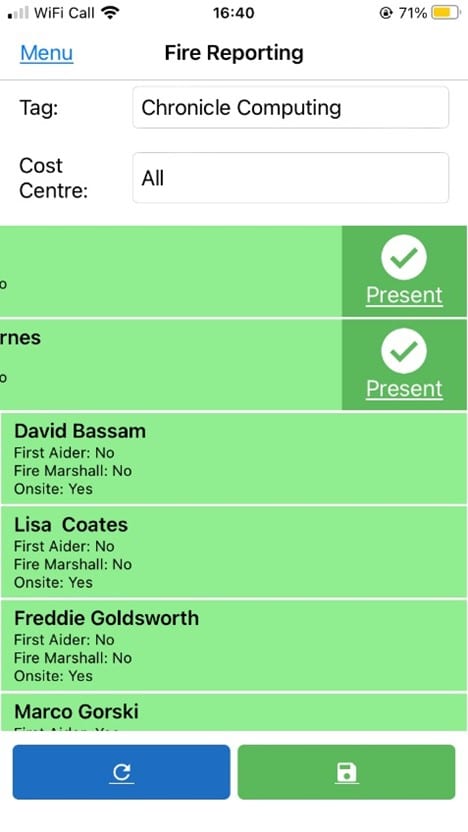Tap the rotation lock icon near 71%
The image size is (468, 832).
point(386,13)
